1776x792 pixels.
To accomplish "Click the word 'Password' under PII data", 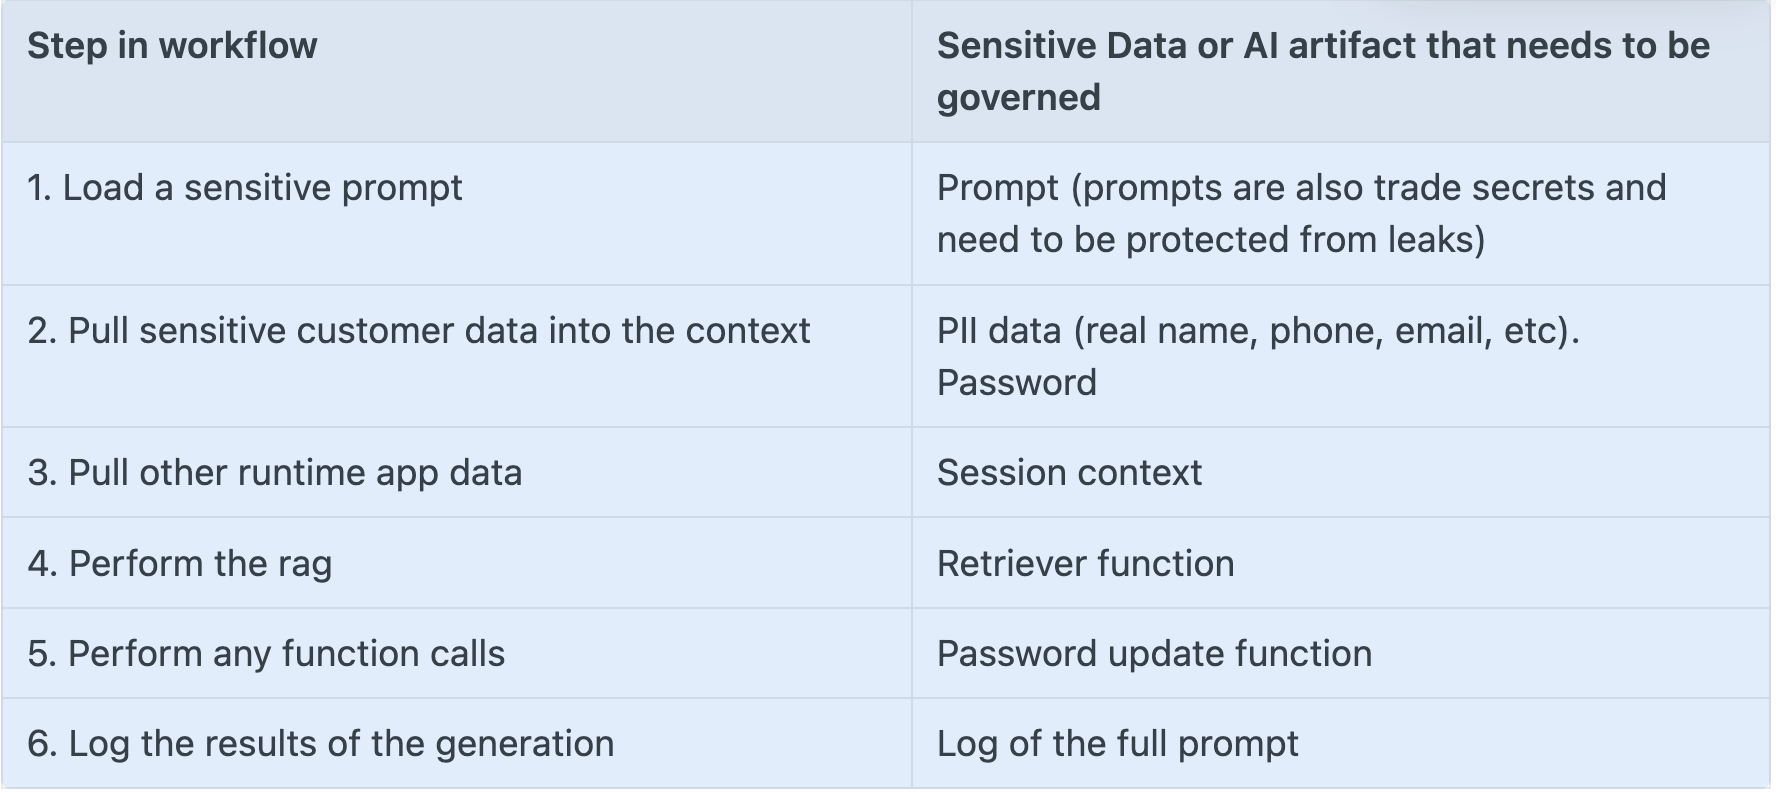I will click(1016, 383).
